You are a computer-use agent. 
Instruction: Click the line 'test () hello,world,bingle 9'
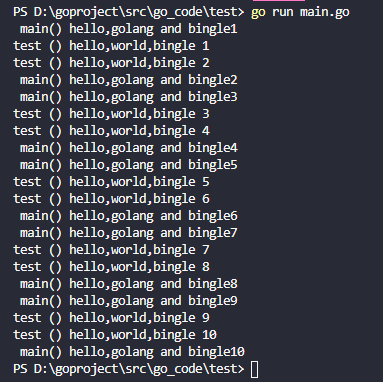(111, 318)
